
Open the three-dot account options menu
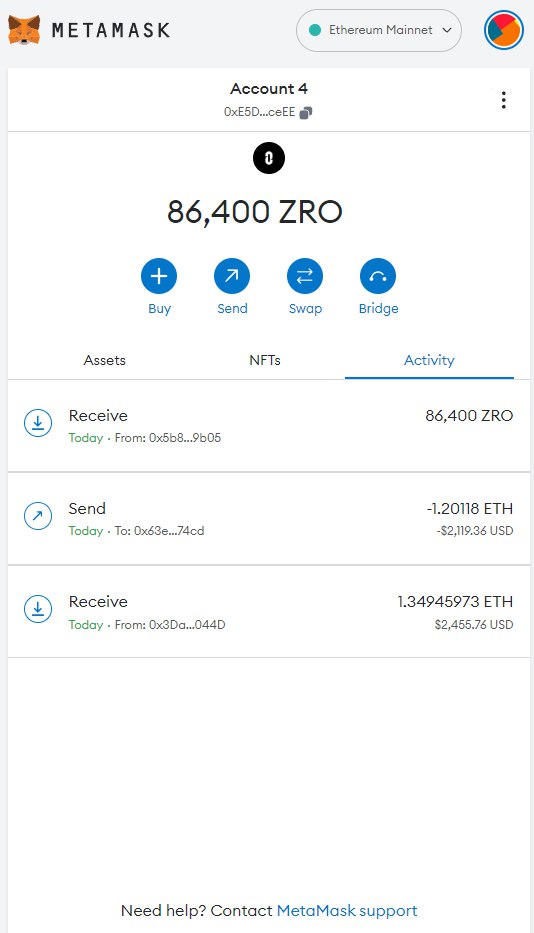504,100
